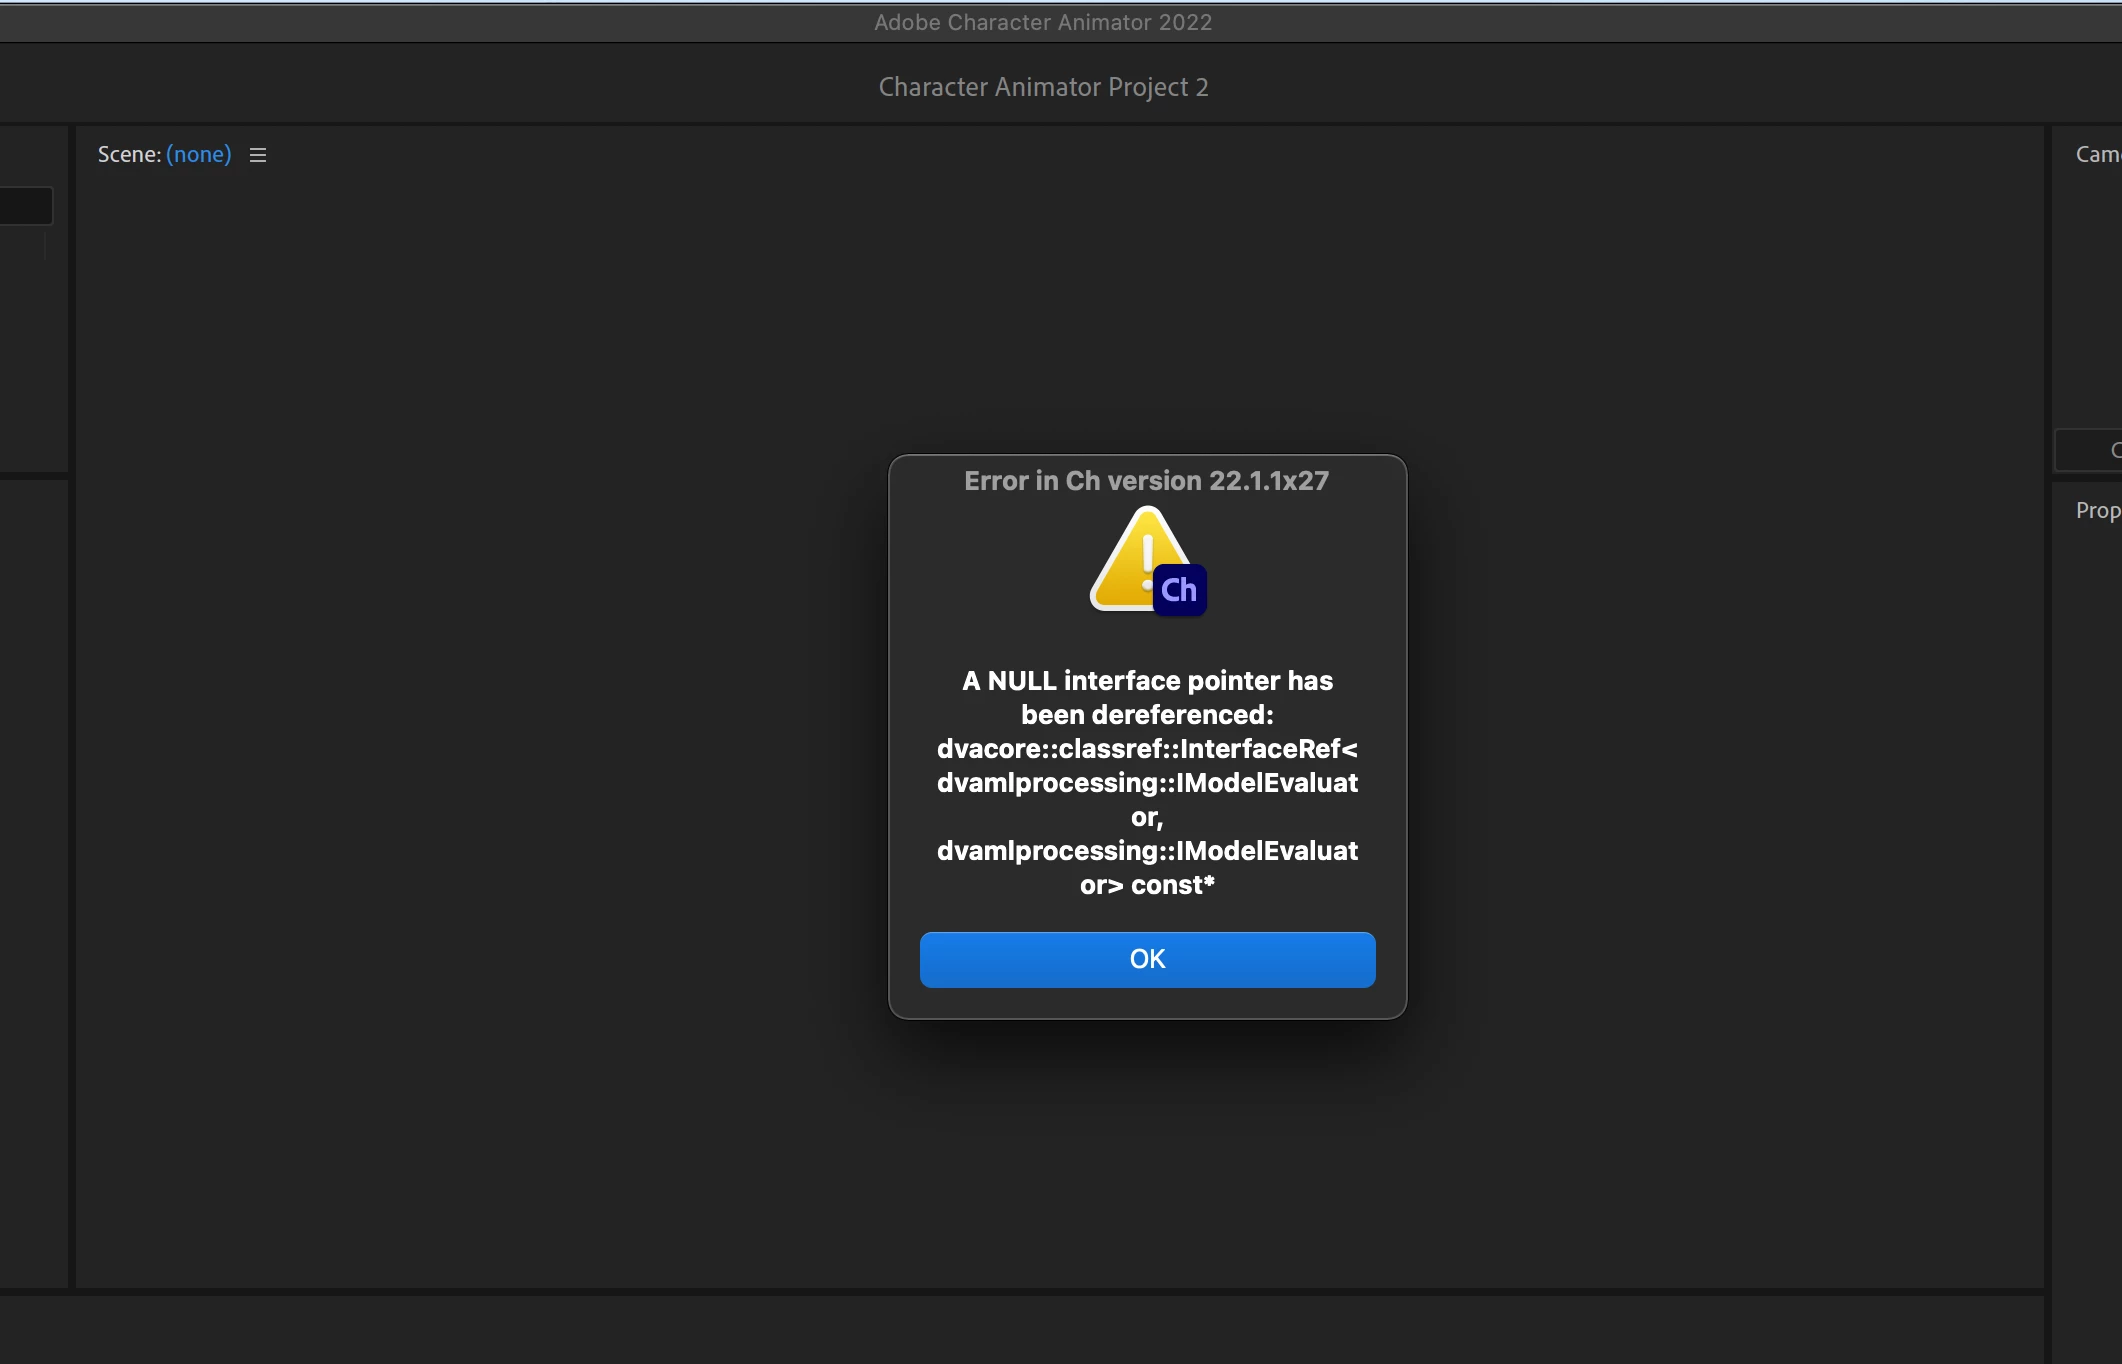The image size is (2122, 1364).
Task: Click the Character Animator Project 2 title
Action: (1043, 87)
